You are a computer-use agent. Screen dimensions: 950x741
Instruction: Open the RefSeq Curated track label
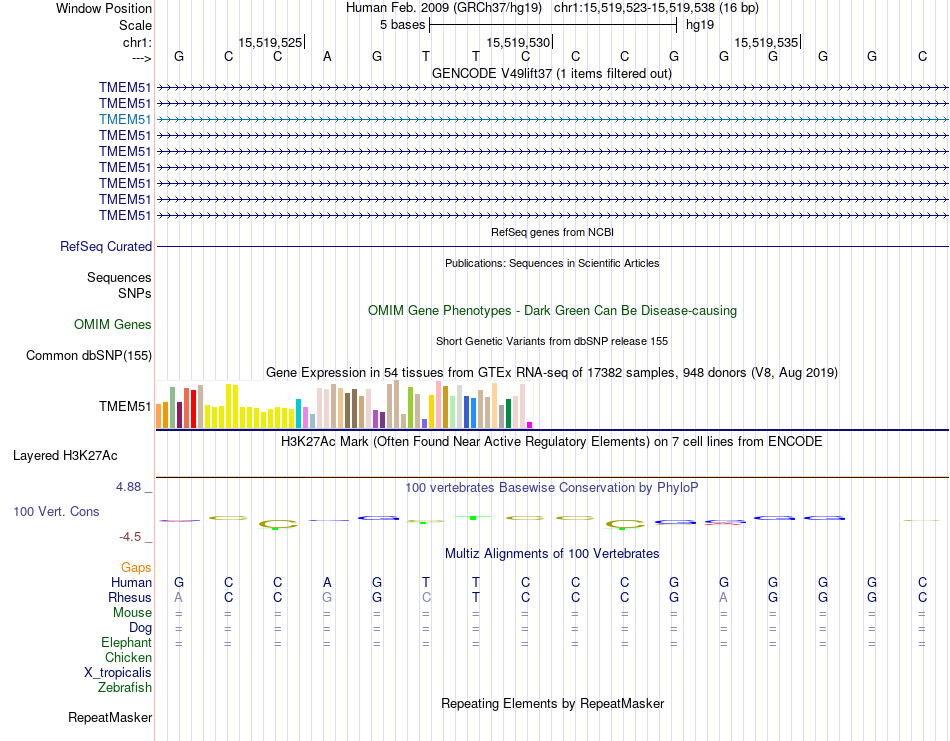[x=106, y=247]
